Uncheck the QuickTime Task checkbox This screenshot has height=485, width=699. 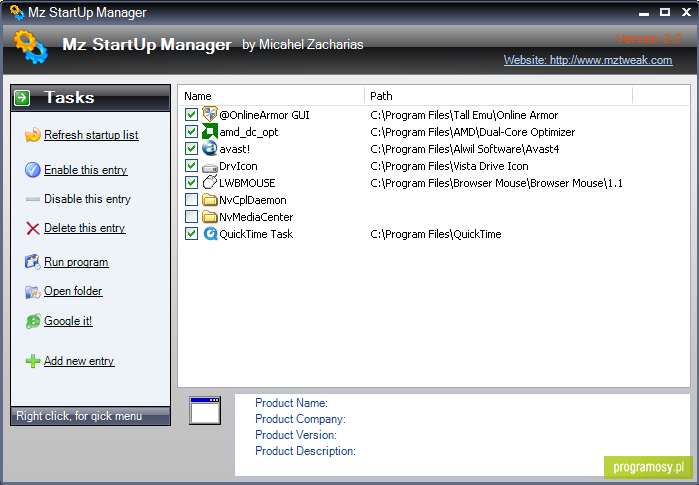coord(191,234)
